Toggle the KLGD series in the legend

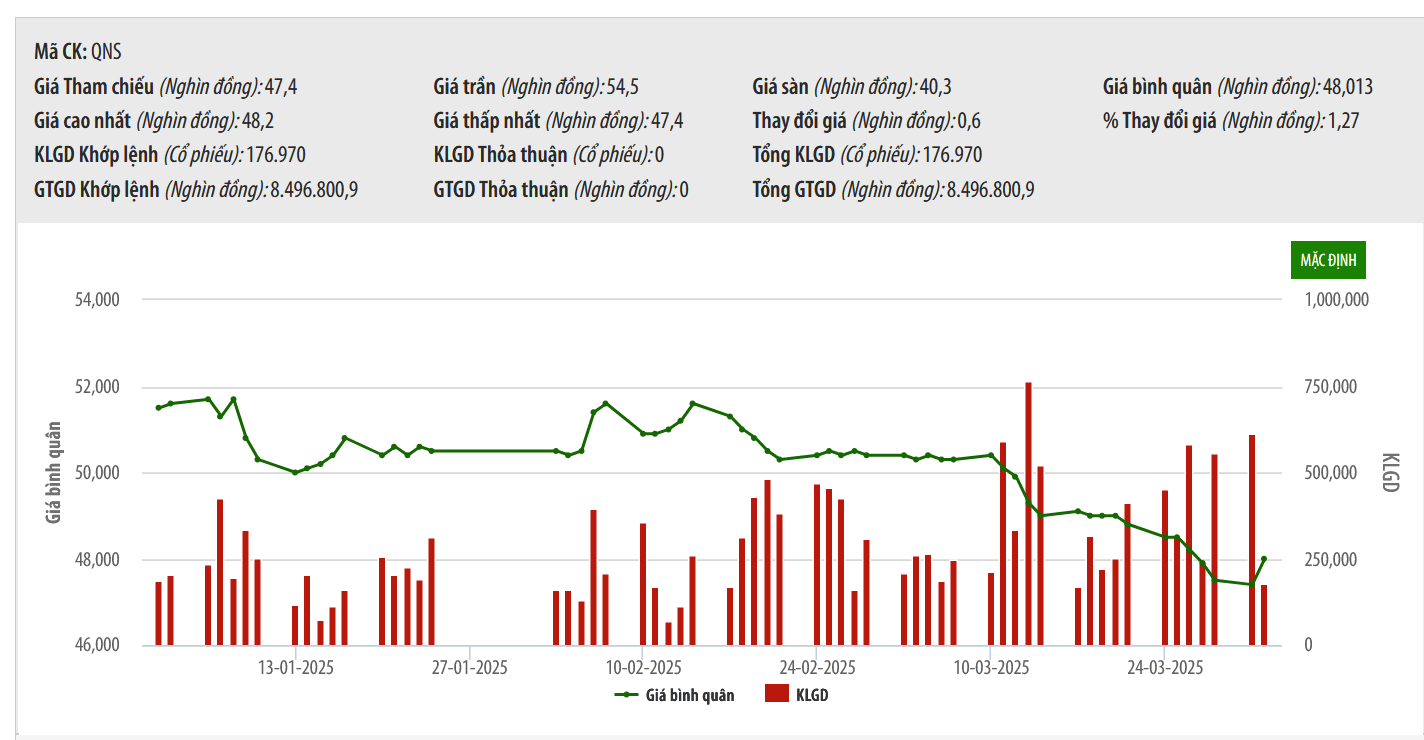[x=811, y=695]
